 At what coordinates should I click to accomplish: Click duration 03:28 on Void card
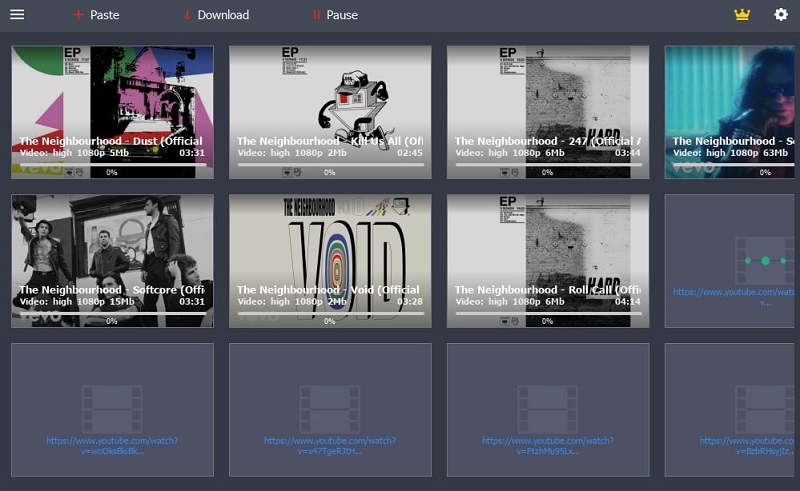(x=410, y=302)
